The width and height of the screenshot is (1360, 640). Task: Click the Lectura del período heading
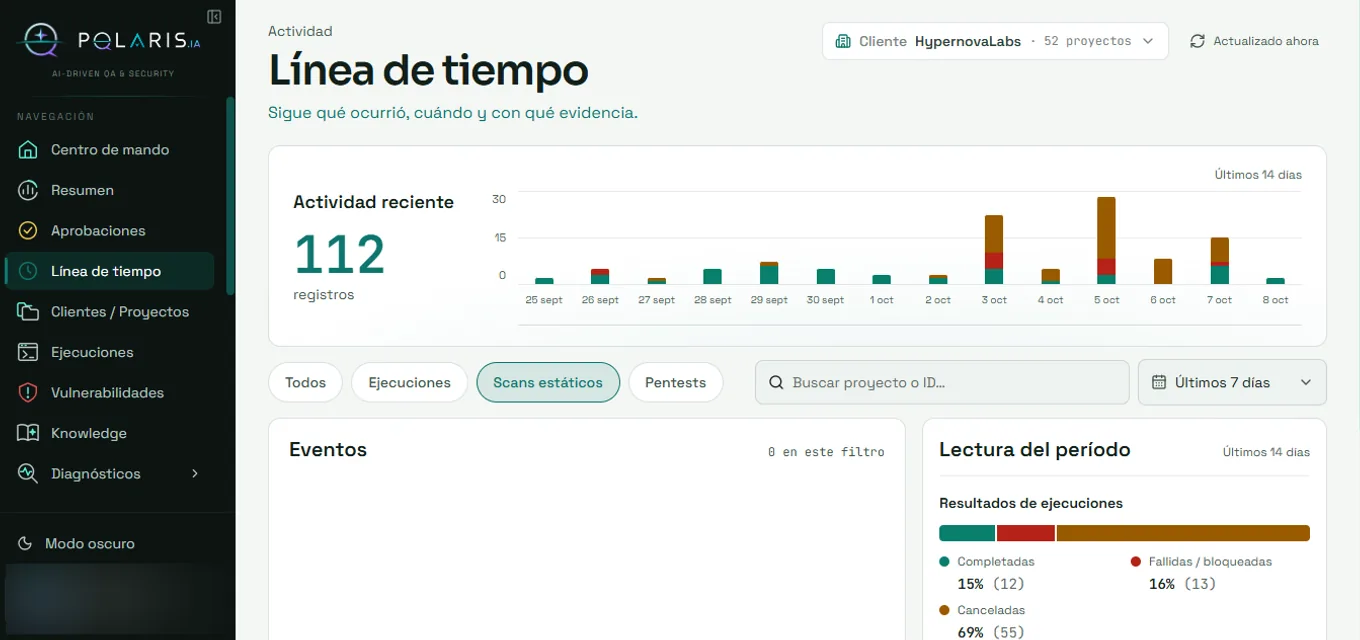[x=1034, y=450]
